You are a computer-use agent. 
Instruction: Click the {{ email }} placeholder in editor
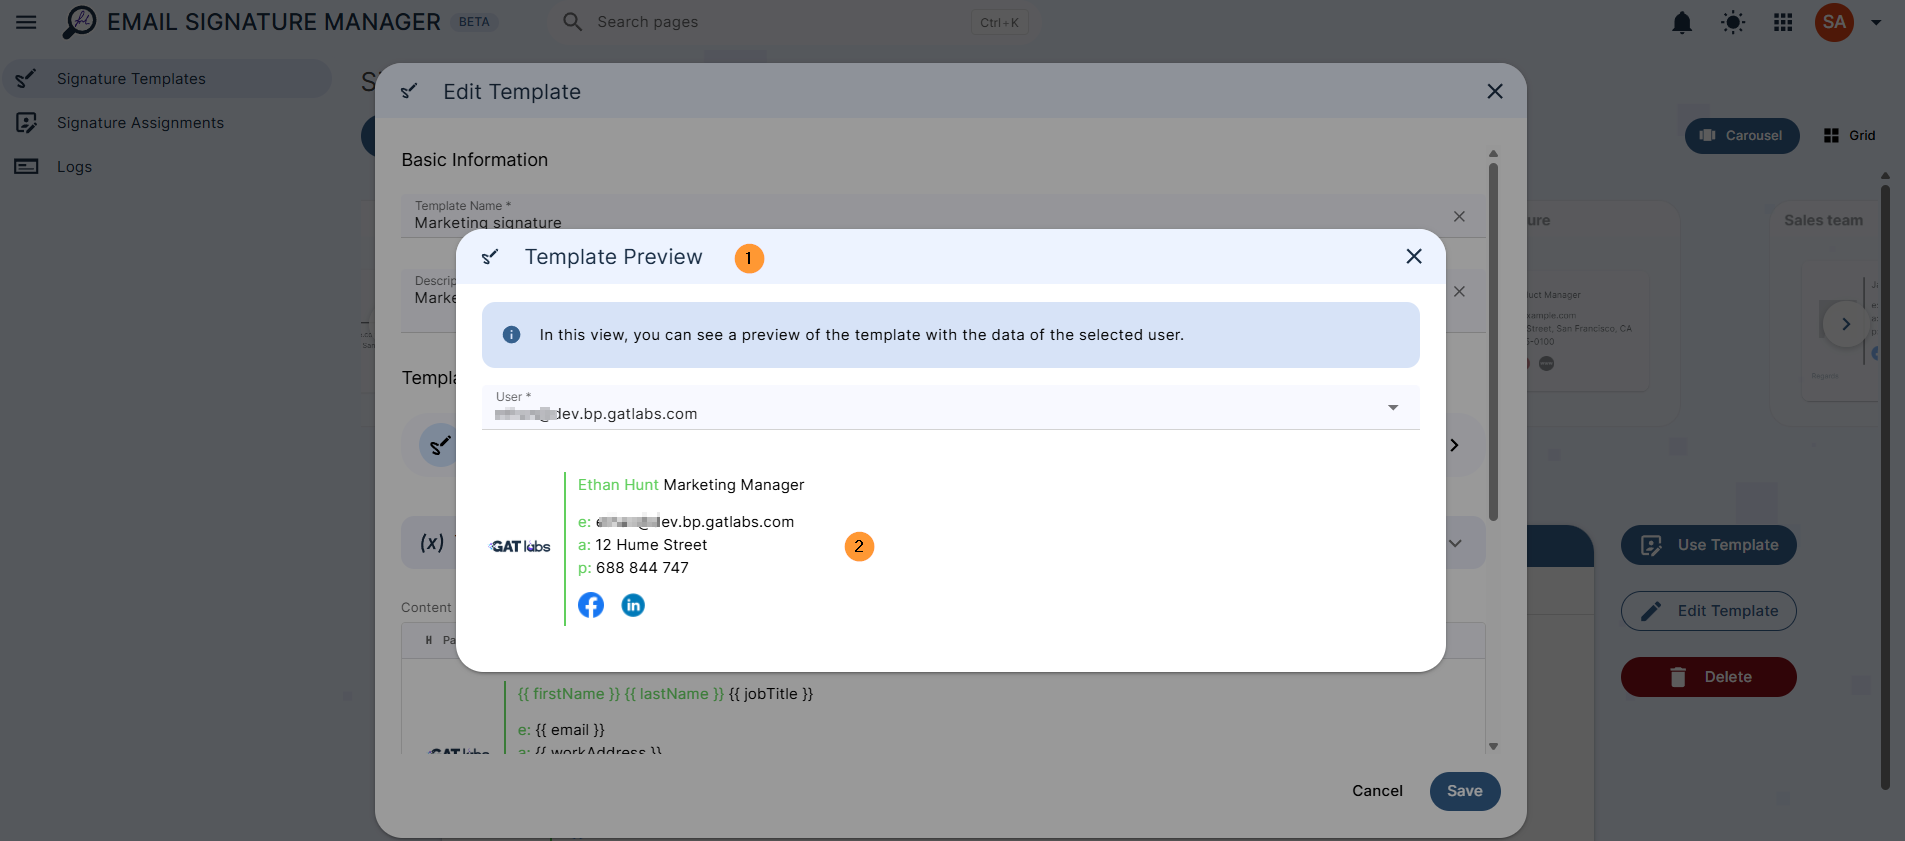[x=570, y=730]
